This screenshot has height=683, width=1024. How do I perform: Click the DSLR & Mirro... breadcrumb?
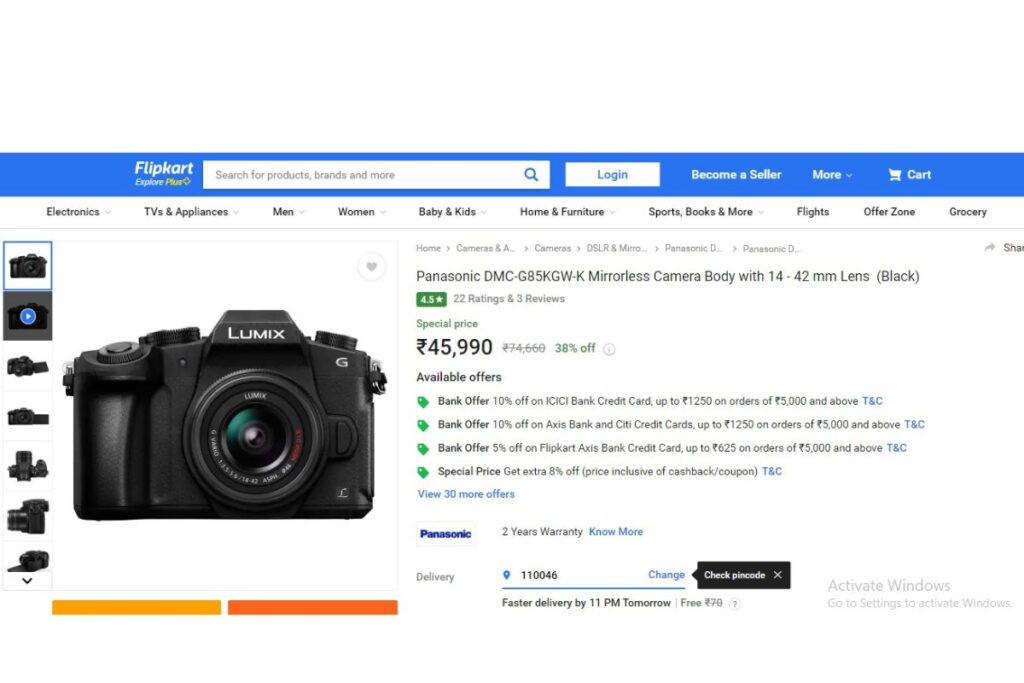[x=616, y=249]
